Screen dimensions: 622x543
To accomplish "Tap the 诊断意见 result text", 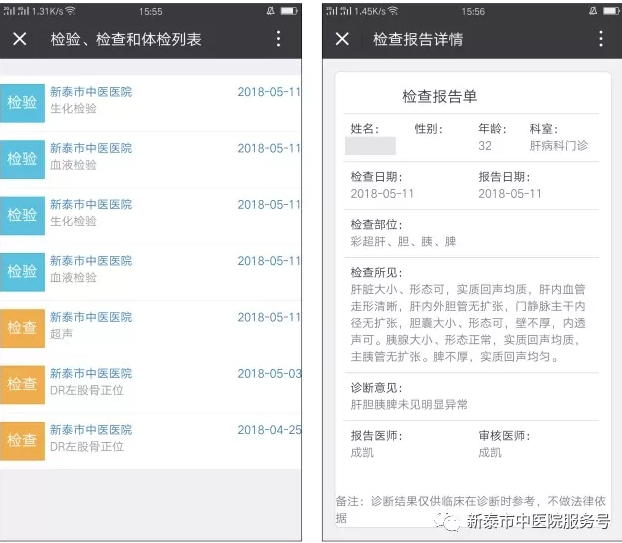I will point(409,405).
